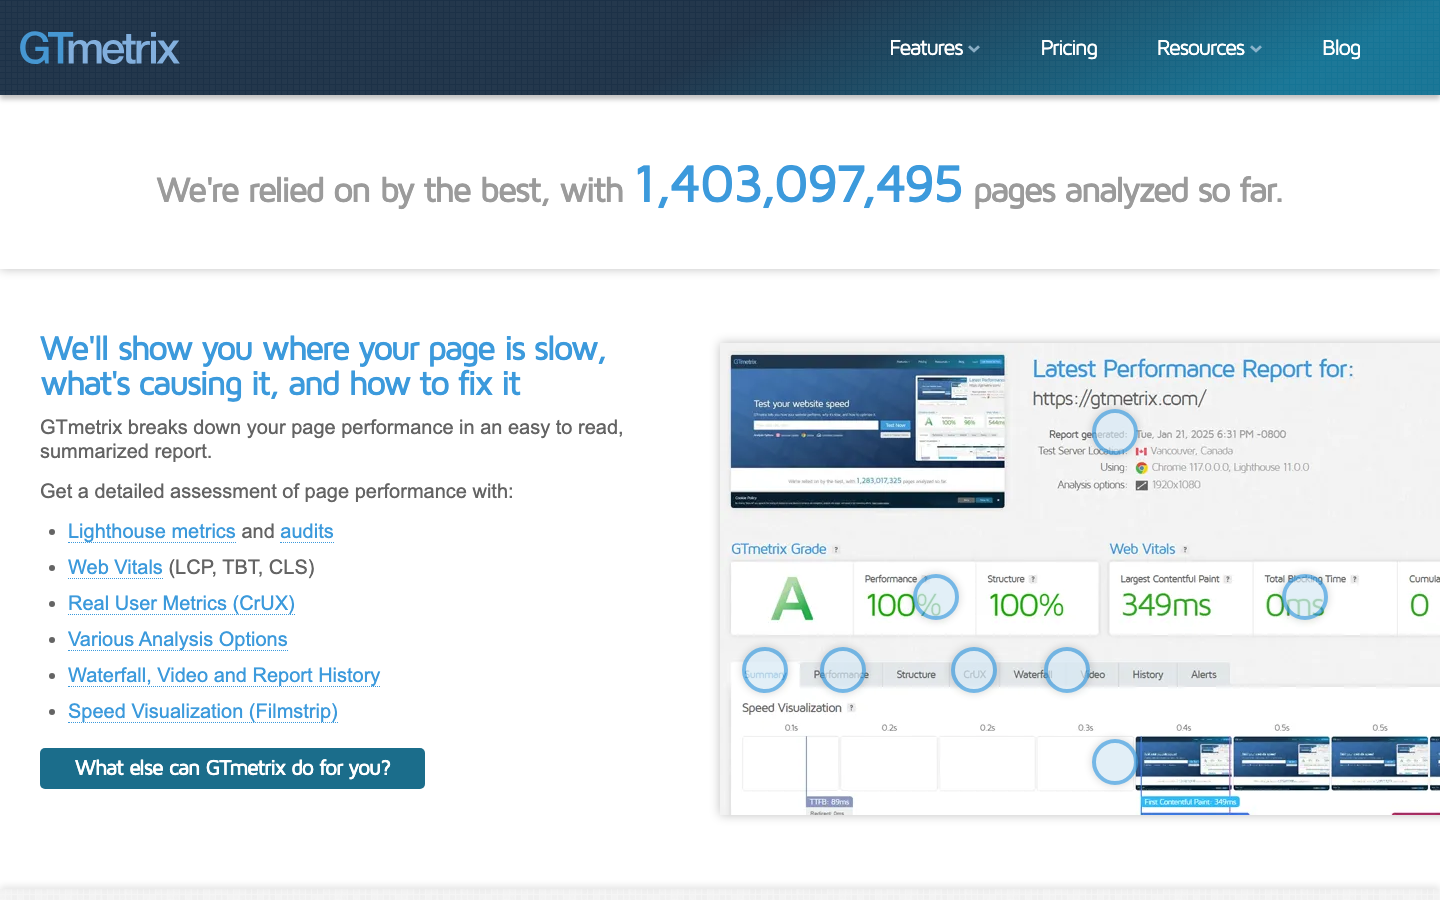Screen dimensions: 1440x900
Task: Click the GTmetrix logo in the header
Action: point(99,48)
